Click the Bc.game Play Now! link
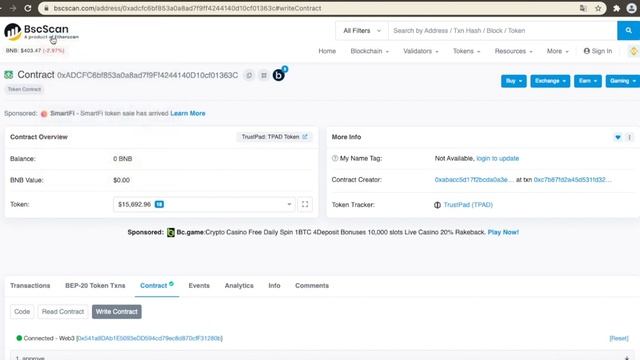640x360 pixels. coord(503,232)
